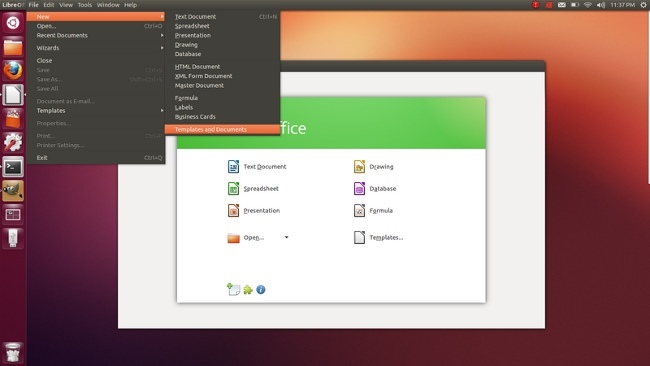Click the Drawing icon in Start Center

coord(359,167)
